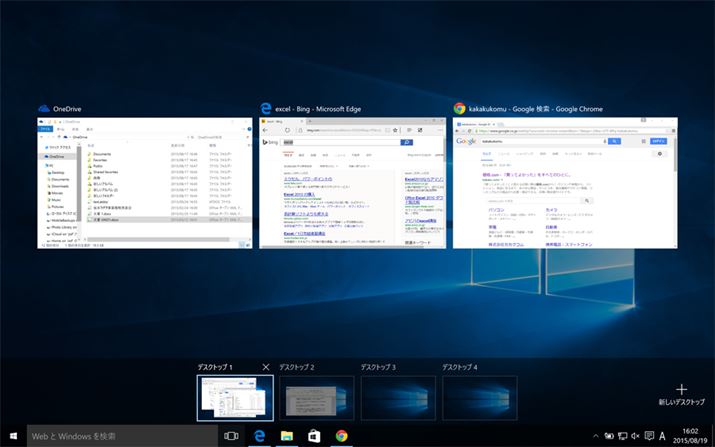The height and width of the screenshot is (447, 715).
Task: Open the Windows Store taskbar icon
Action: tap(314, 436)
